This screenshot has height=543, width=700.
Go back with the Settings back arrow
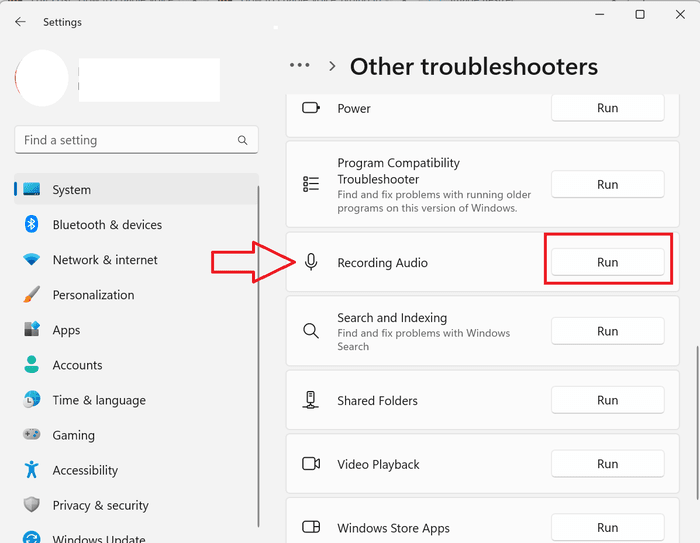coord(20,22)
